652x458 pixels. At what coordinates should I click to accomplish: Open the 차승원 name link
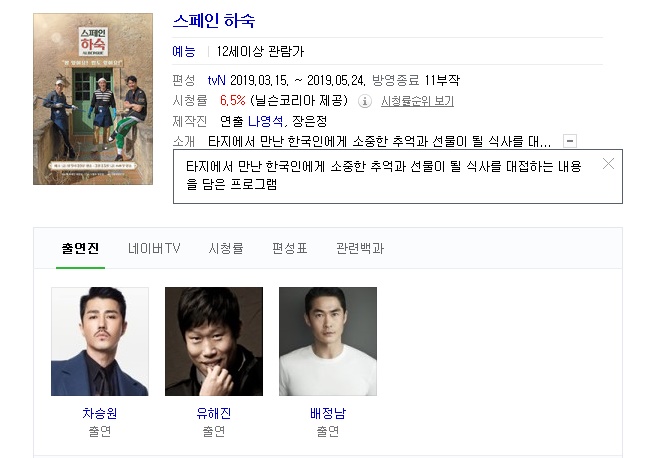click(x=100, y=413)
